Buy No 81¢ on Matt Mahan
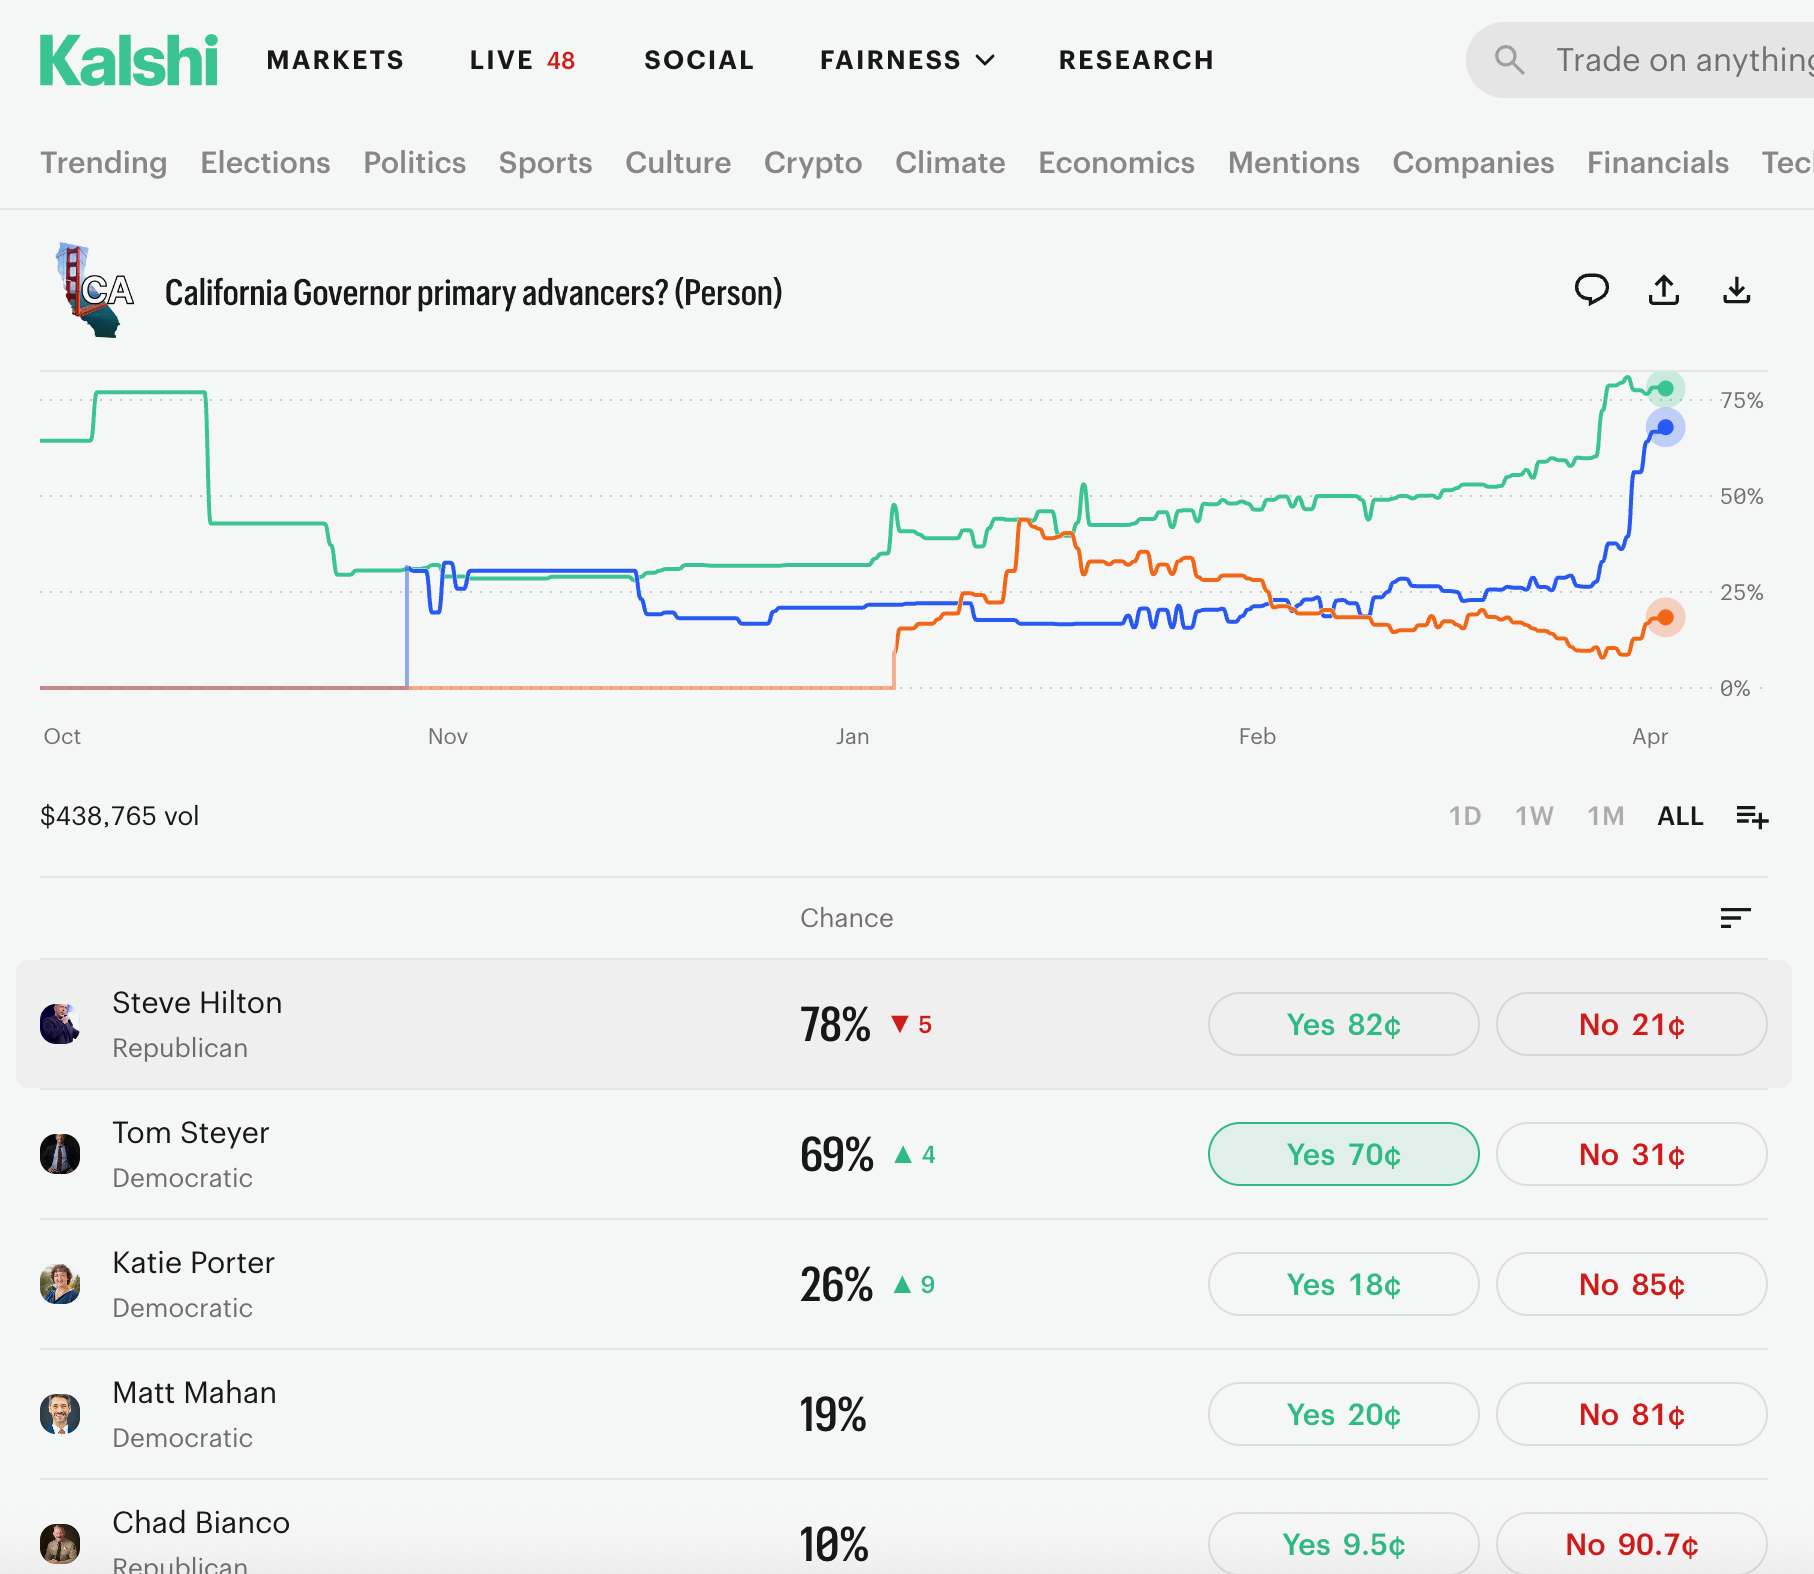 (x=1631, y=1414)
